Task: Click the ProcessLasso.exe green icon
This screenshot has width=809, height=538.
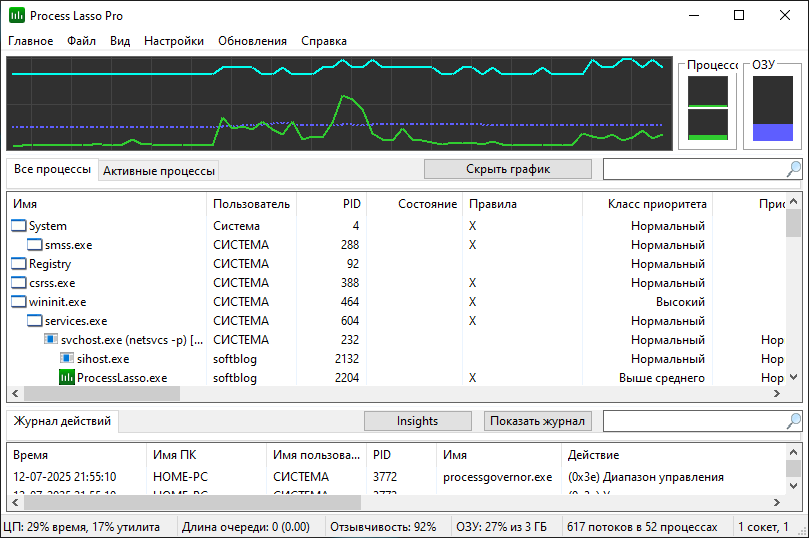Action: pyautogui.click(x=67, y=378)
